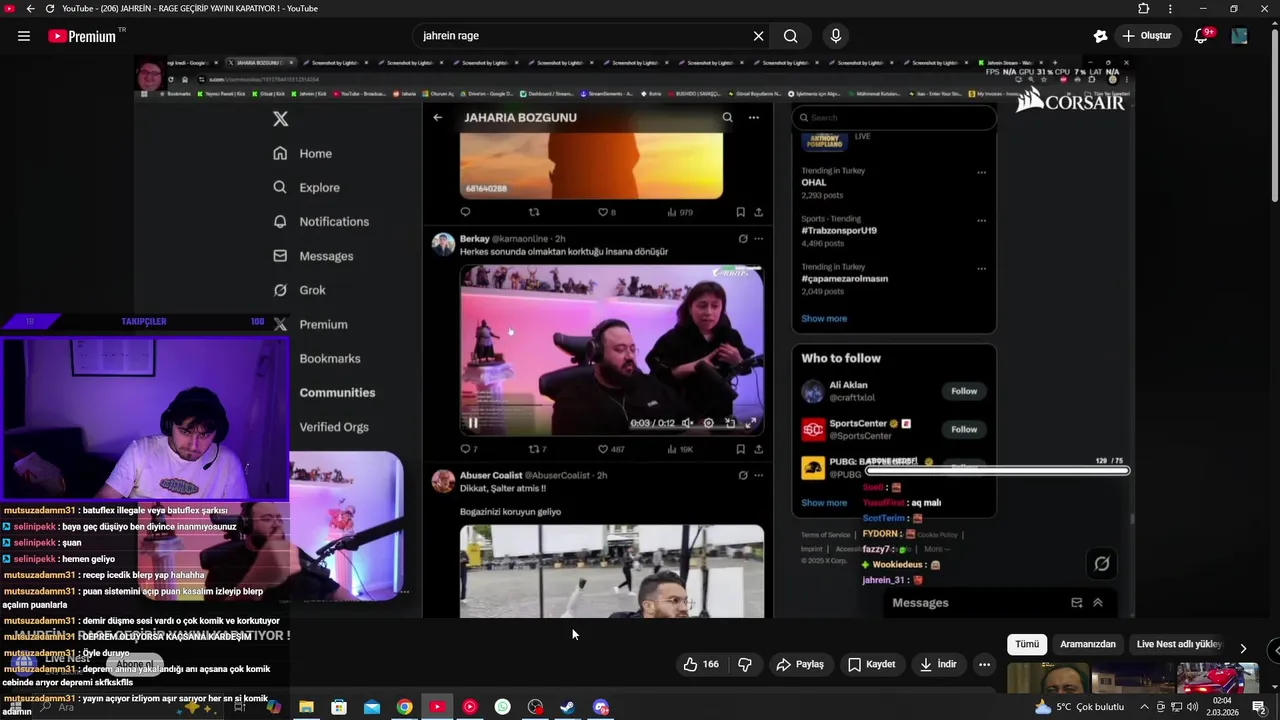The width and height of the screenshot is (1280, 720).
Task: Open Steam from the taskbar
Action: point(567,707)
